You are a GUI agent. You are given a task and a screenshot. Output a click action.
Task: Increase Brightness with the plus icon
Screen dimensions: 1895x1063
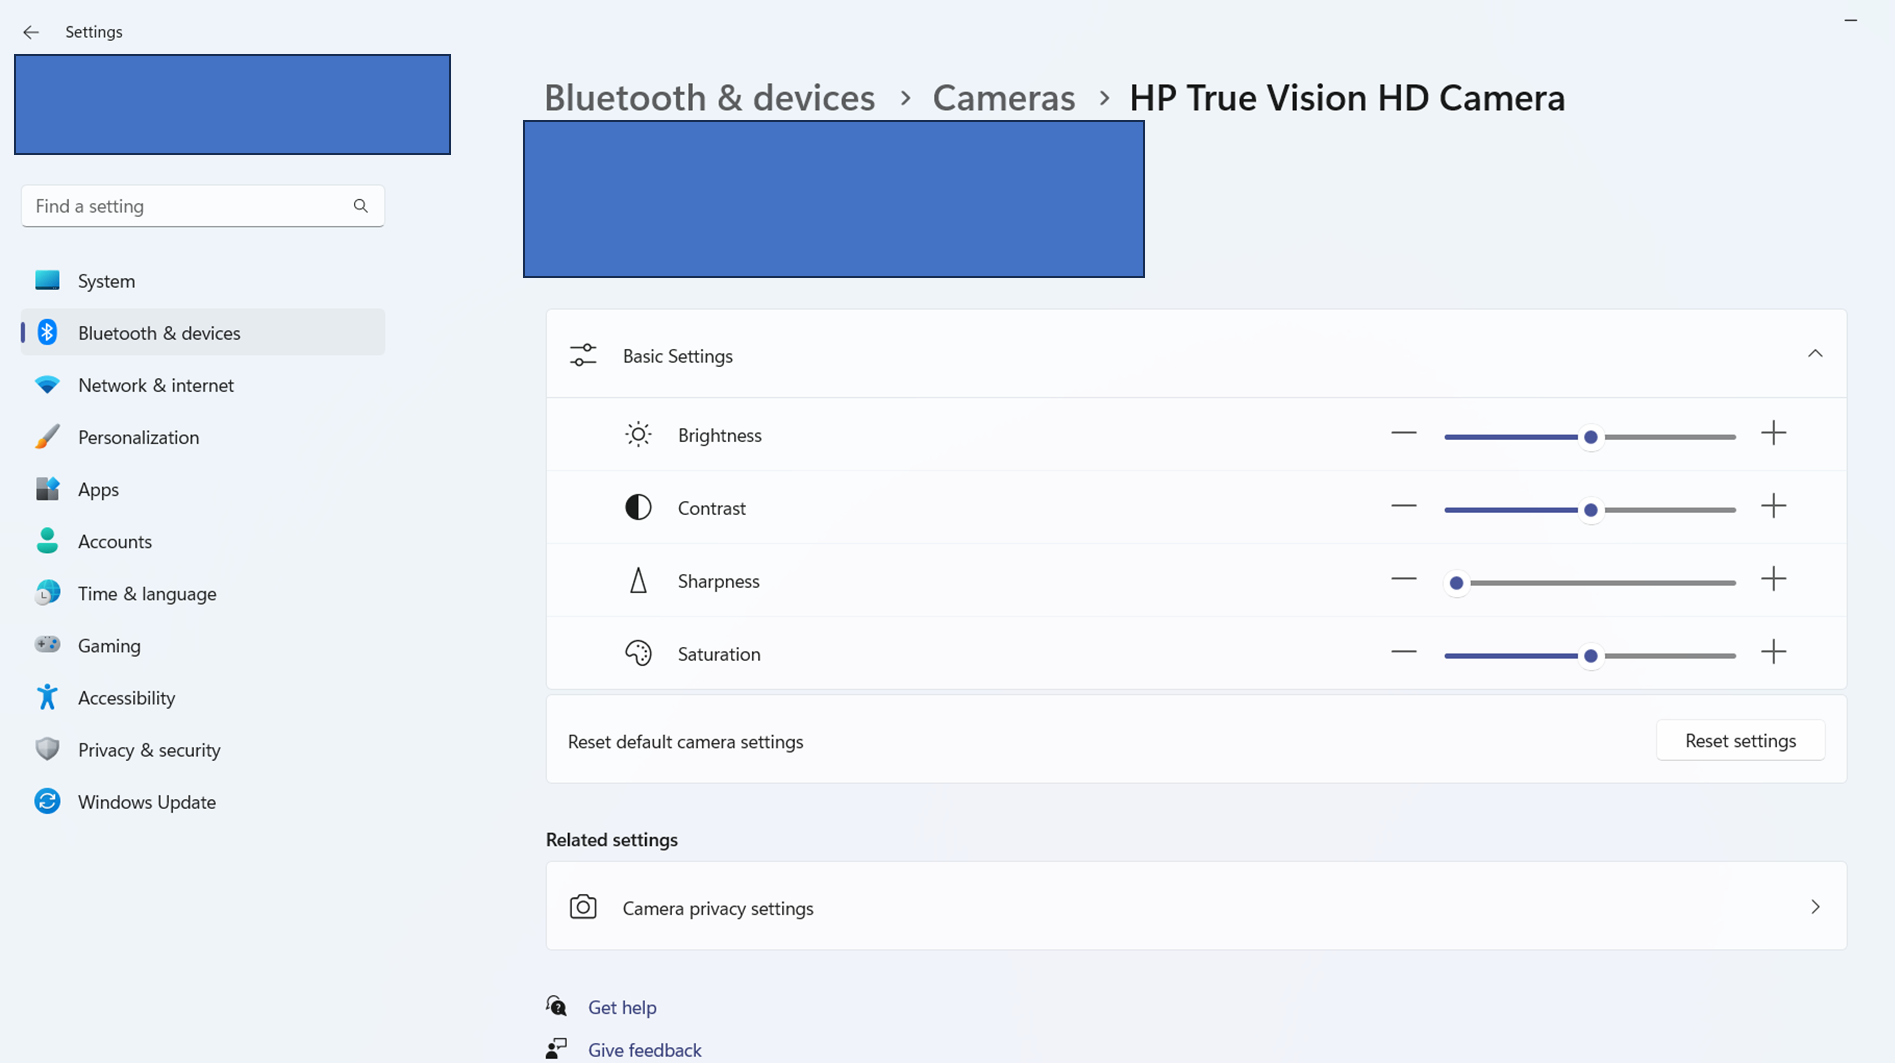pos(1773,434)
